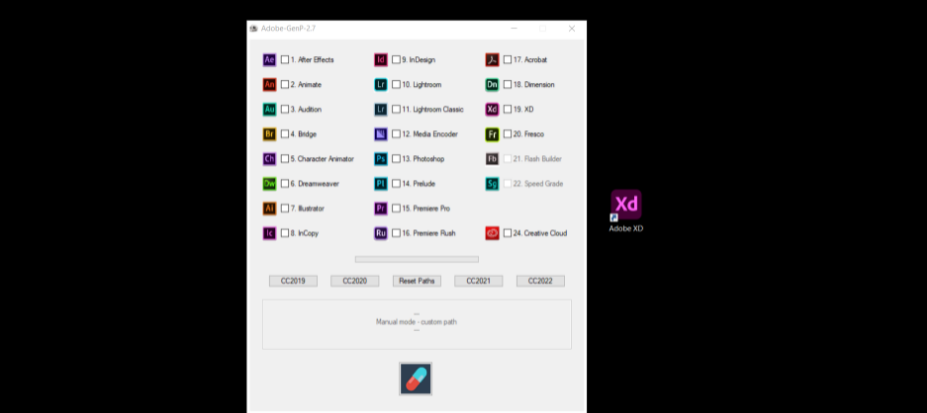Click the Fresco Fr icon
This screenshot has height=413, width=927.
(x=492, y=134)
